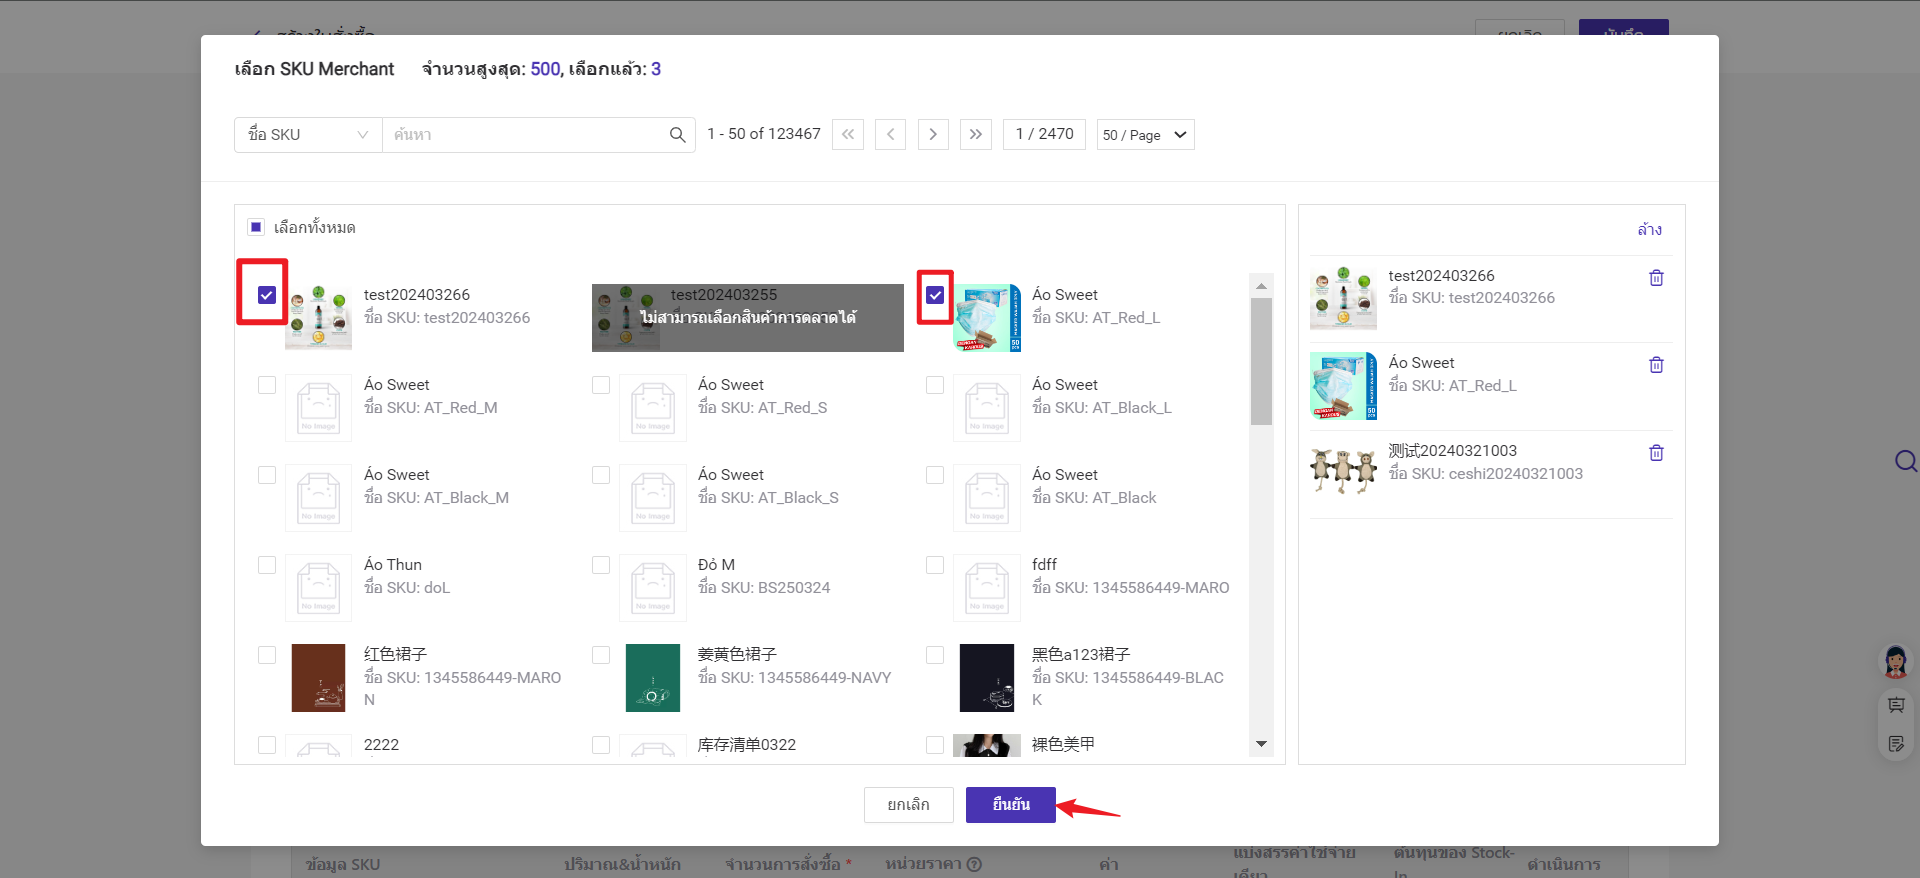1920x878 pixels.
Task: Click the test202403266 product thumbnail in grid
Action: click(x=318, y=317)
